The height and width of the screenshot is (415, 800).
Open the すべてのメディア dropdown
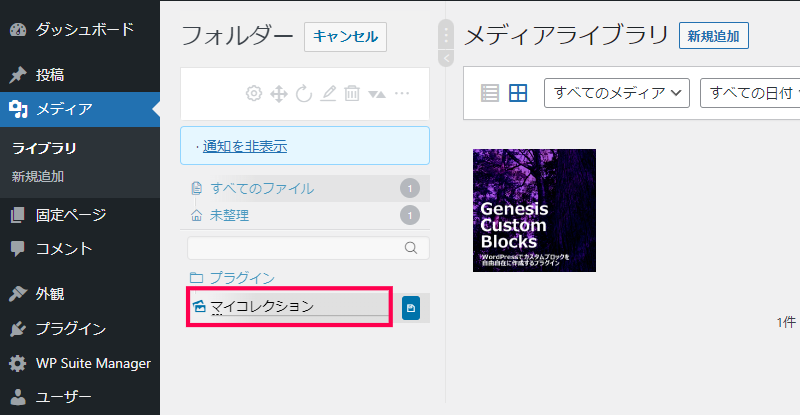tap(617, 93)
